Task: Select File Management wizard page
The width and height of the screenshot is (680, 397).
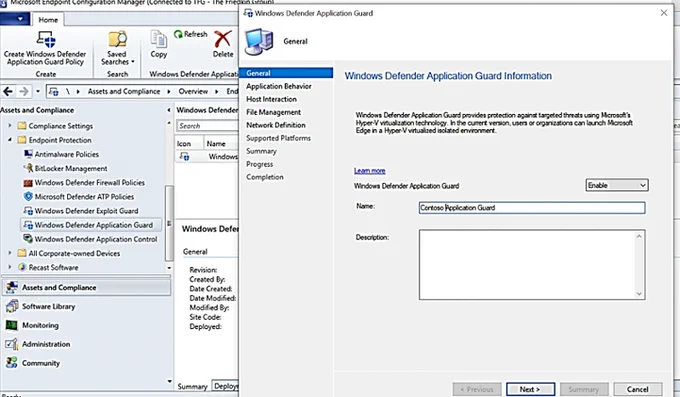Action: coord(274,112)
